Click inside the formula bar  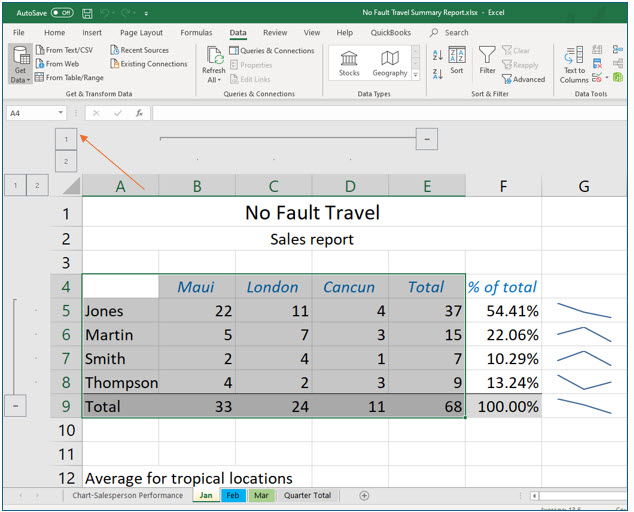point(389,113)
